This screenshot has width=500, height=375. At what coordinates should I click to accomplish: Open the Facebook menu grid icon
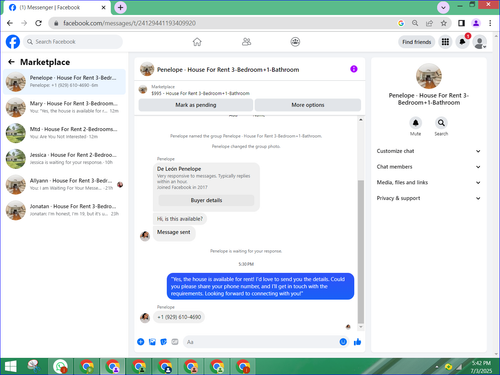pyautogui.click(x=445, y=42)
